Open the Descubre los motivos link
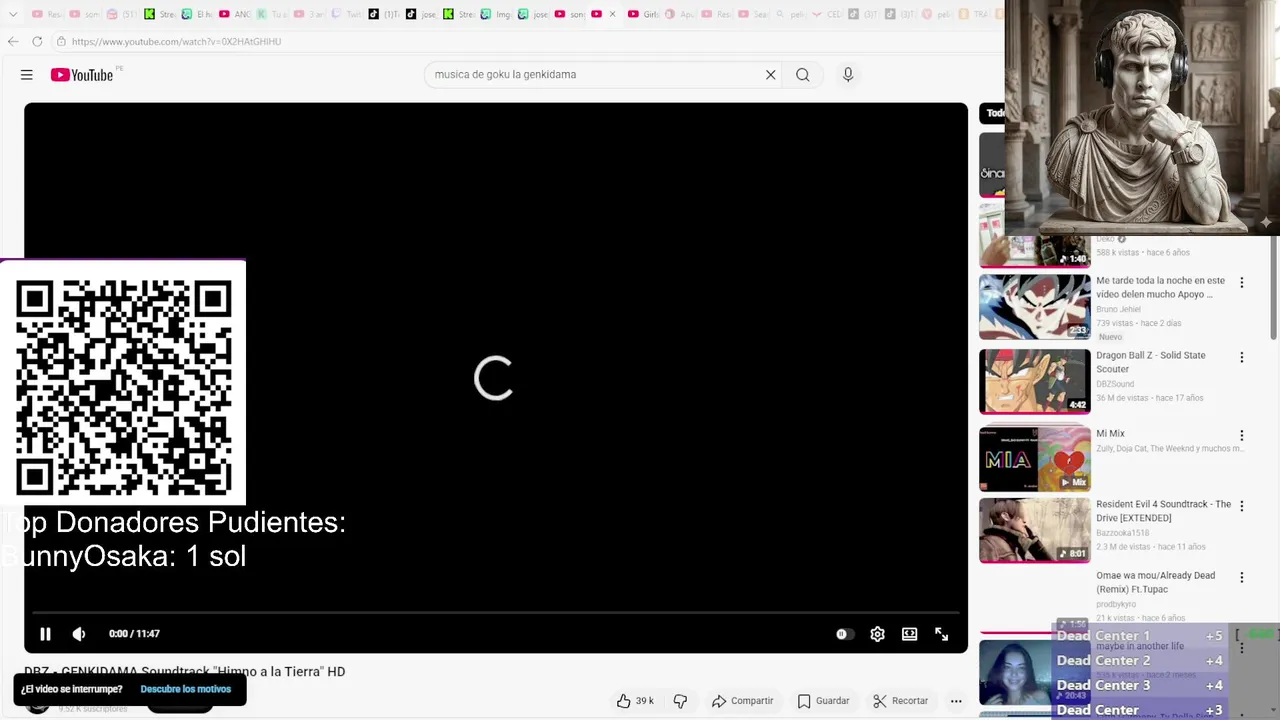Image resolution: width=1280 pixels, height=720 pixels. tap(185, 689)
